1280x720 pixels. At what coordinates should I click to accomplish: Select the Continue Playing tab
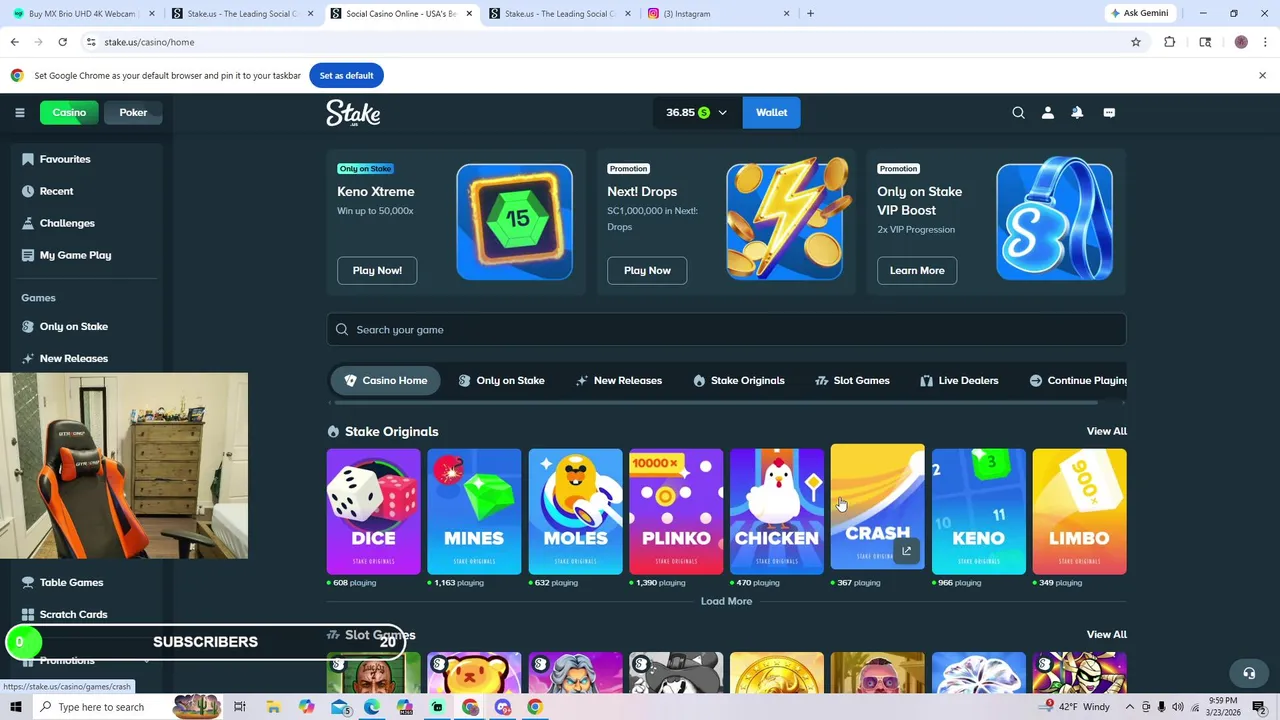coord(1078,380)
